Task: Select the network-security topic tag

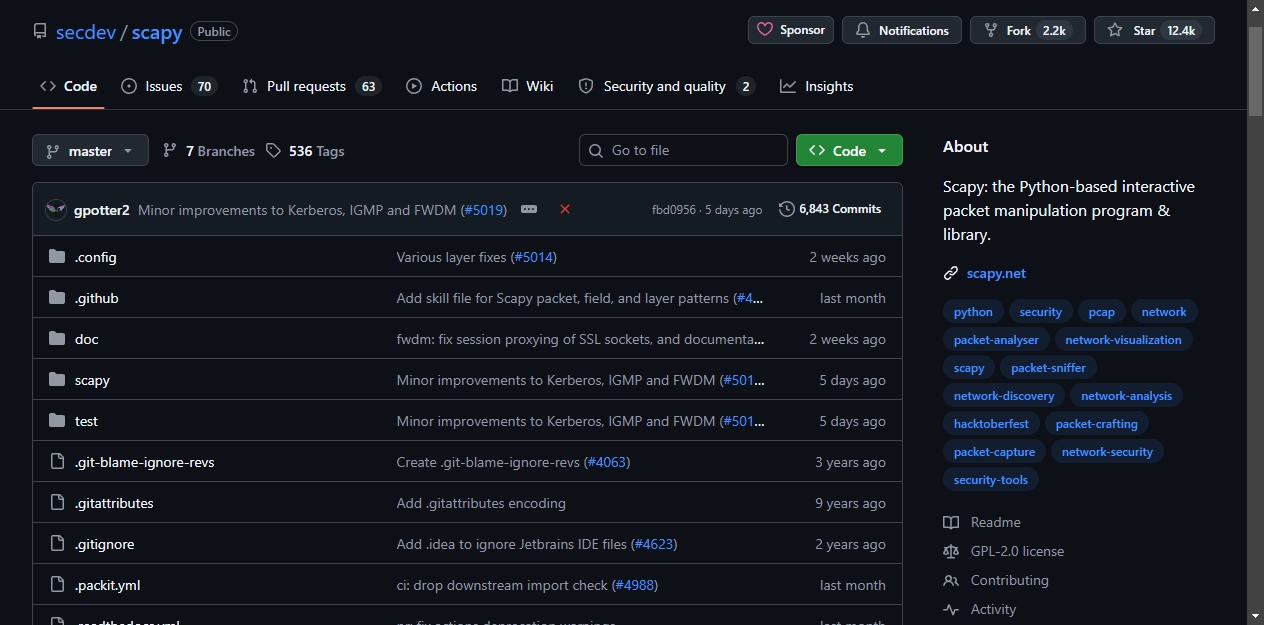Action: point(1107,452)
